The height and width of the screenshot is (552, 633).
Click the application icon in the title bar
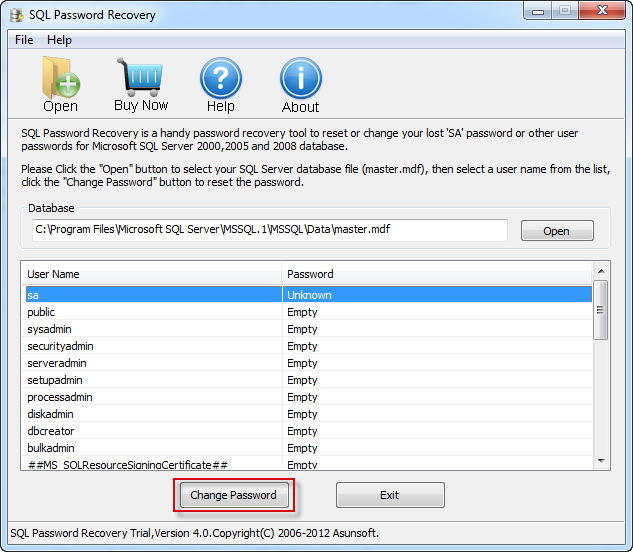pyautogui.click(x=17, y=15)
